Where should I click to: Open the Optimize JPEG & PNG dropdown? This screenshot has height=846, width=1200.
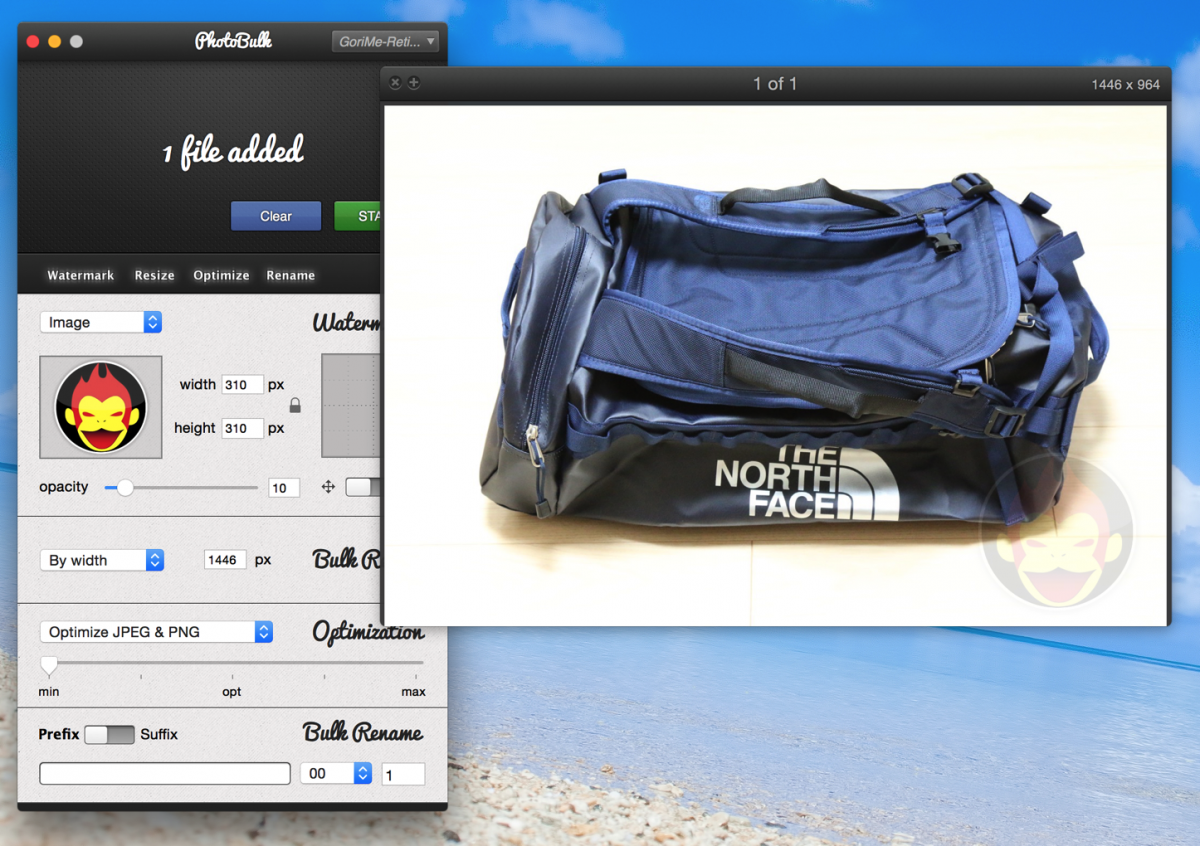[x=155, y=632]
